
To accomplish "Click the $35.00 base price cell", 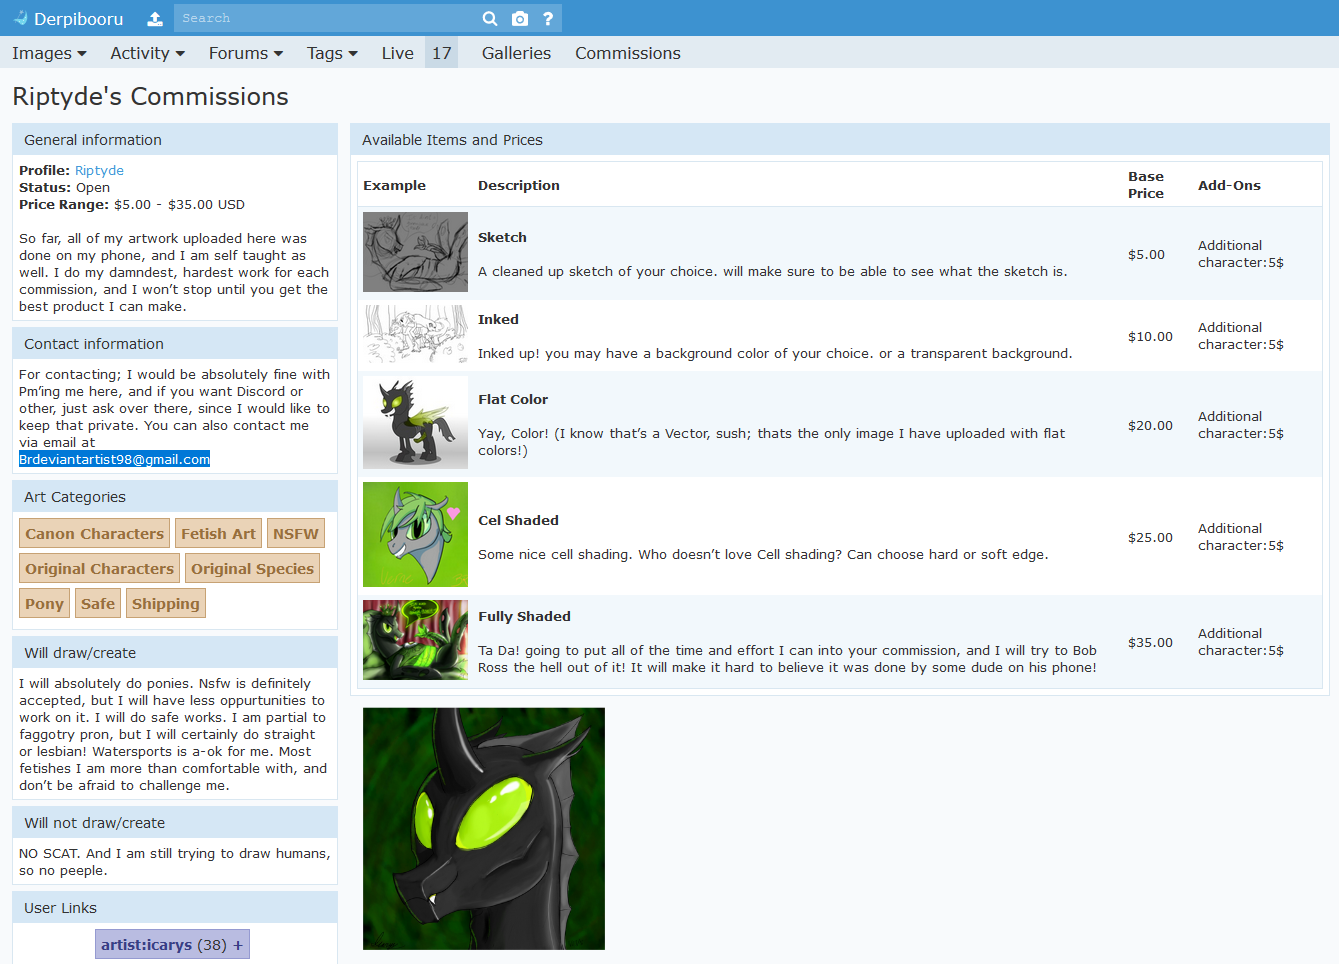I will (x=1150, y=643).
